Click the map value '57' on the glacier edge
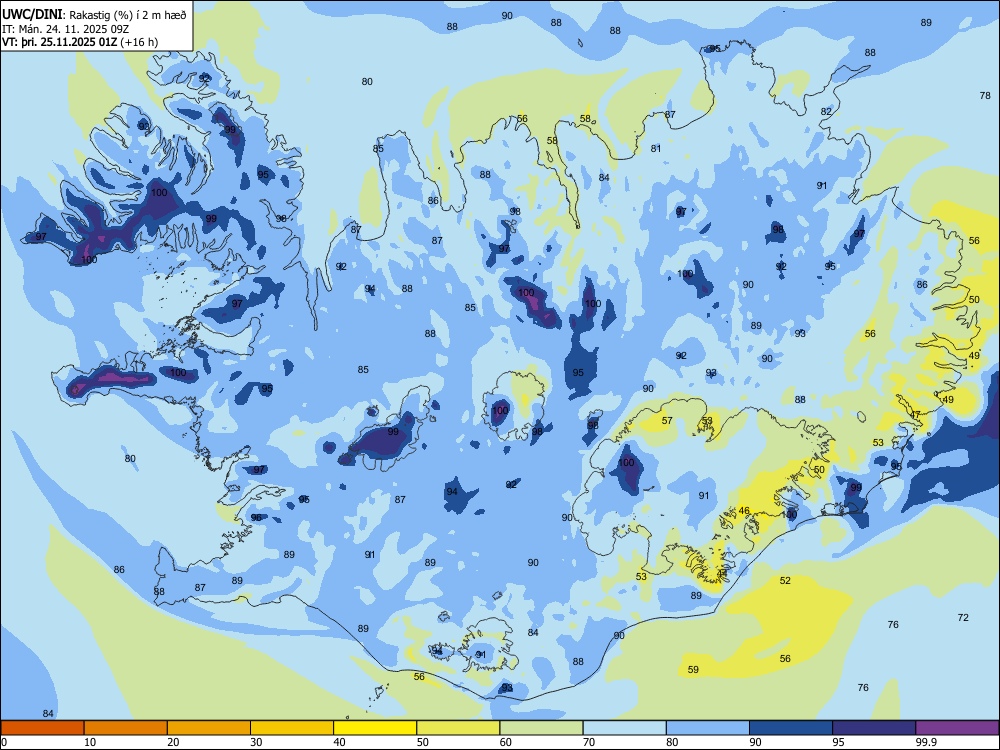The height and width of the screenshot is (750, 1000). point(667,421)
